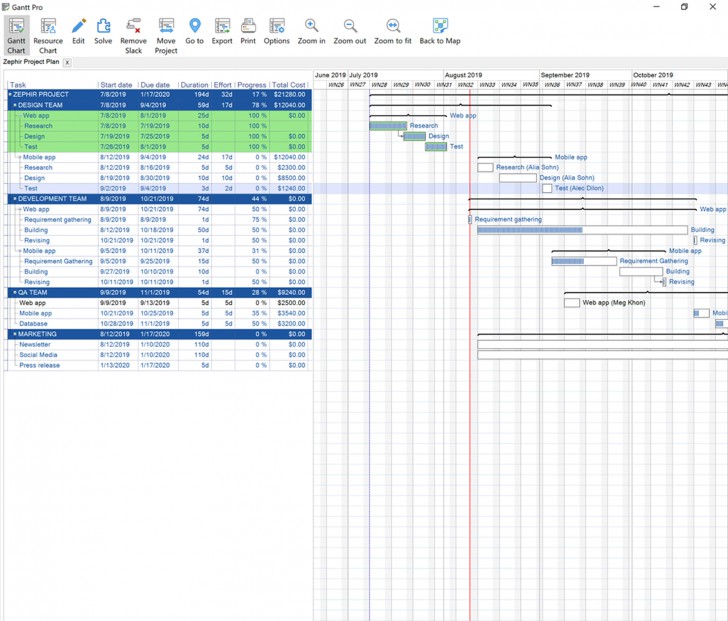Collapse the QA TEAM group

(15, 293)
